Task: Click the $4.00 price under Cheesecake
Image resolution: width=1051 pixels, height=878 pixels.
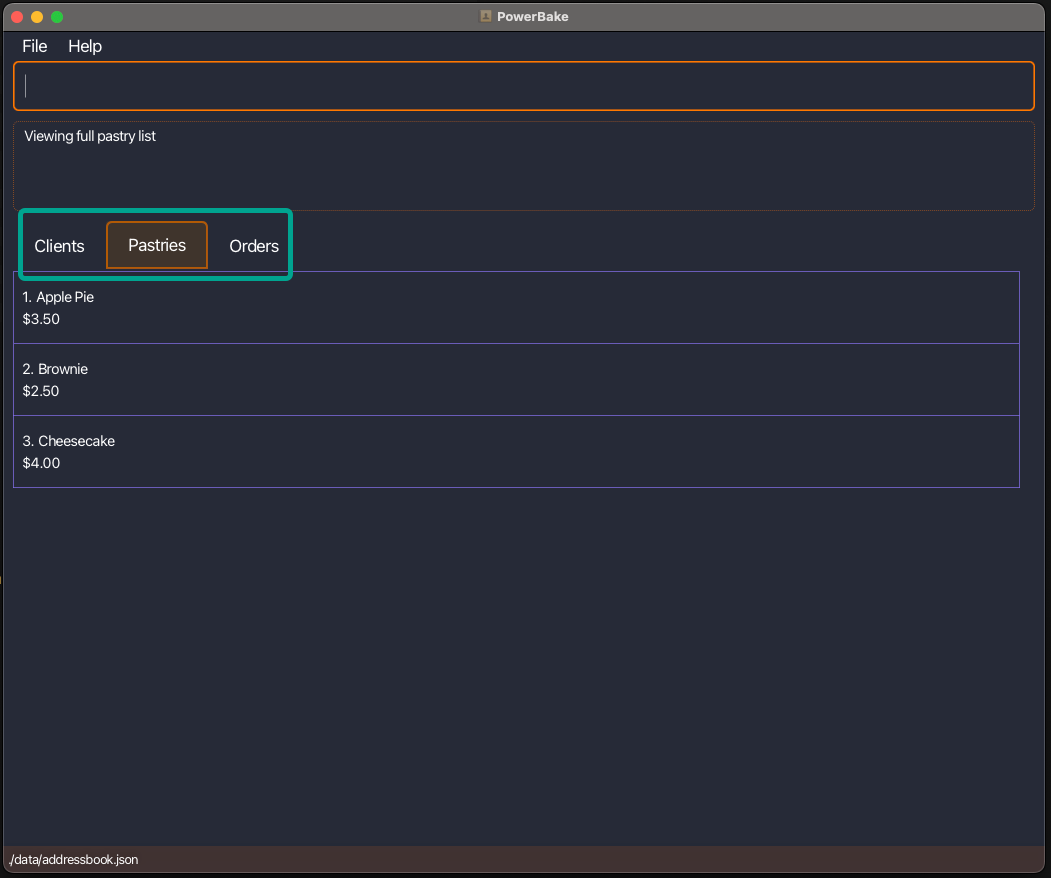Action: pyautogui.click(x=41, y=462)
